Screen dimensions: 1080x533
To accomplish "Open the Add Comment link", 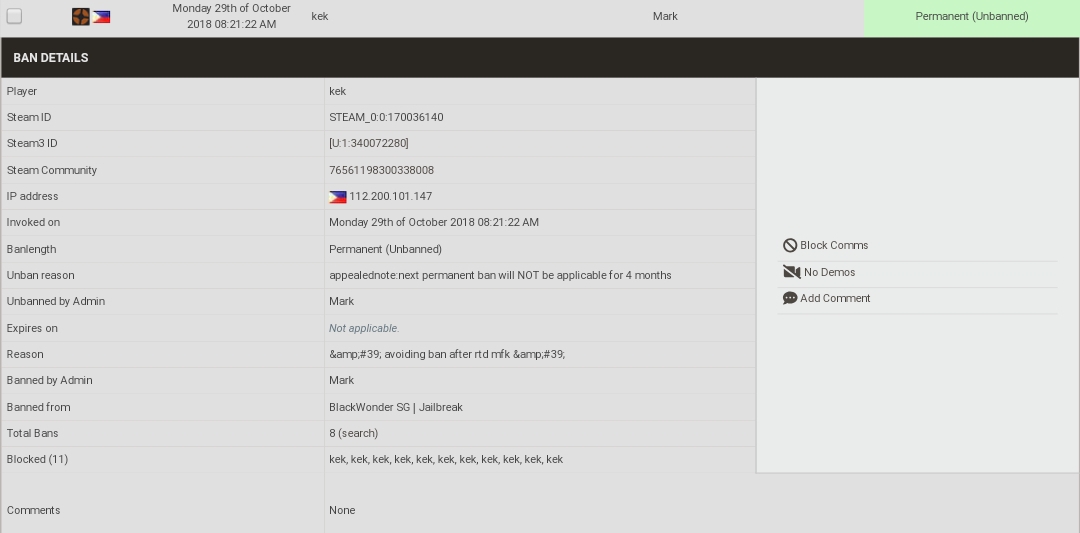I will point(835,298).
